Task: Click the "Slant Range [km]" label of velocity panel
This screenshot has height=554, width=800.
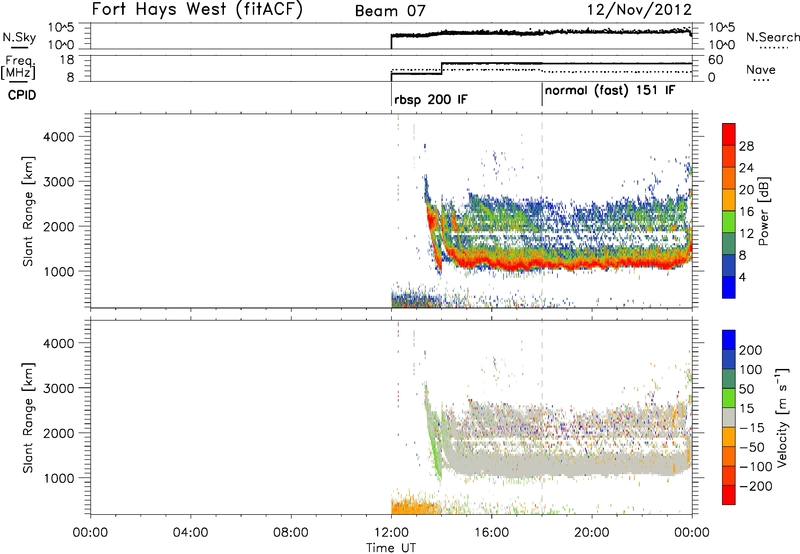Action: [x=28, y=418]
